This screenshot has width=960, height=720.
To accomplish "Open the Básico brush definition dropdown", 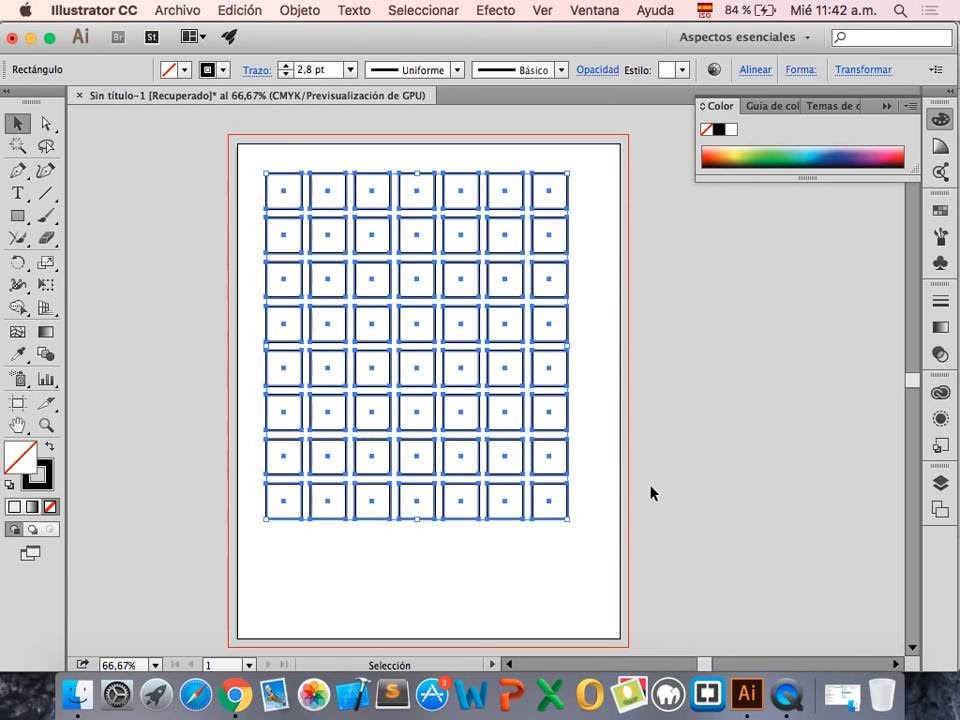I will coord(561,70).
